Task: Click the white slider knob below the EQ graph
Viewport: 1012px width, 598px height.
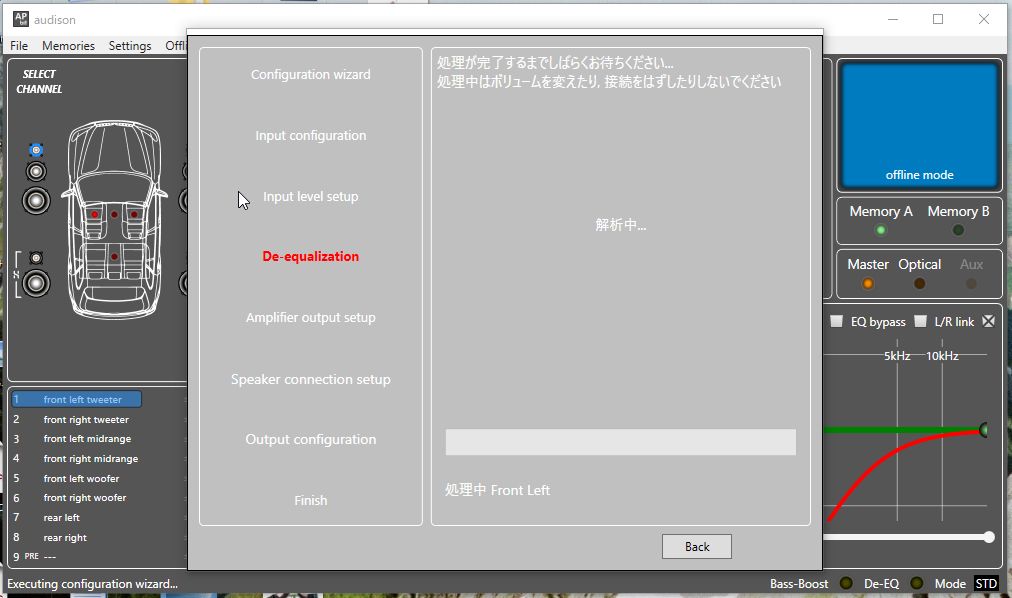Action: [989, 537]
